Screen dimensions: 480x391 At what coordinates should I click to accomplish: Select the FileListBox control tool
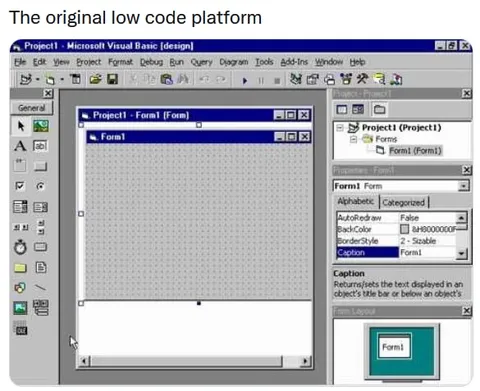pos(41,267)
